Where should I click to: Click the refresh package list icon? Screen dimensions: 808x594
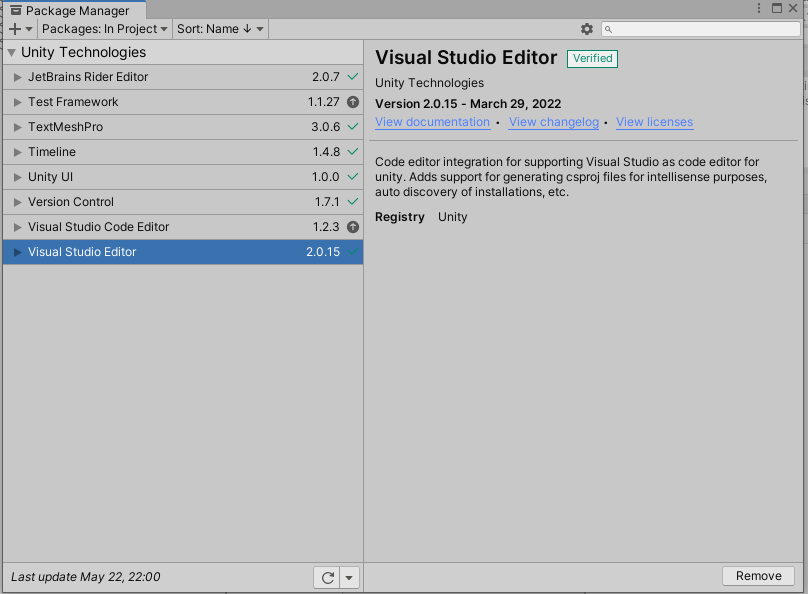[x=327, y=578]
